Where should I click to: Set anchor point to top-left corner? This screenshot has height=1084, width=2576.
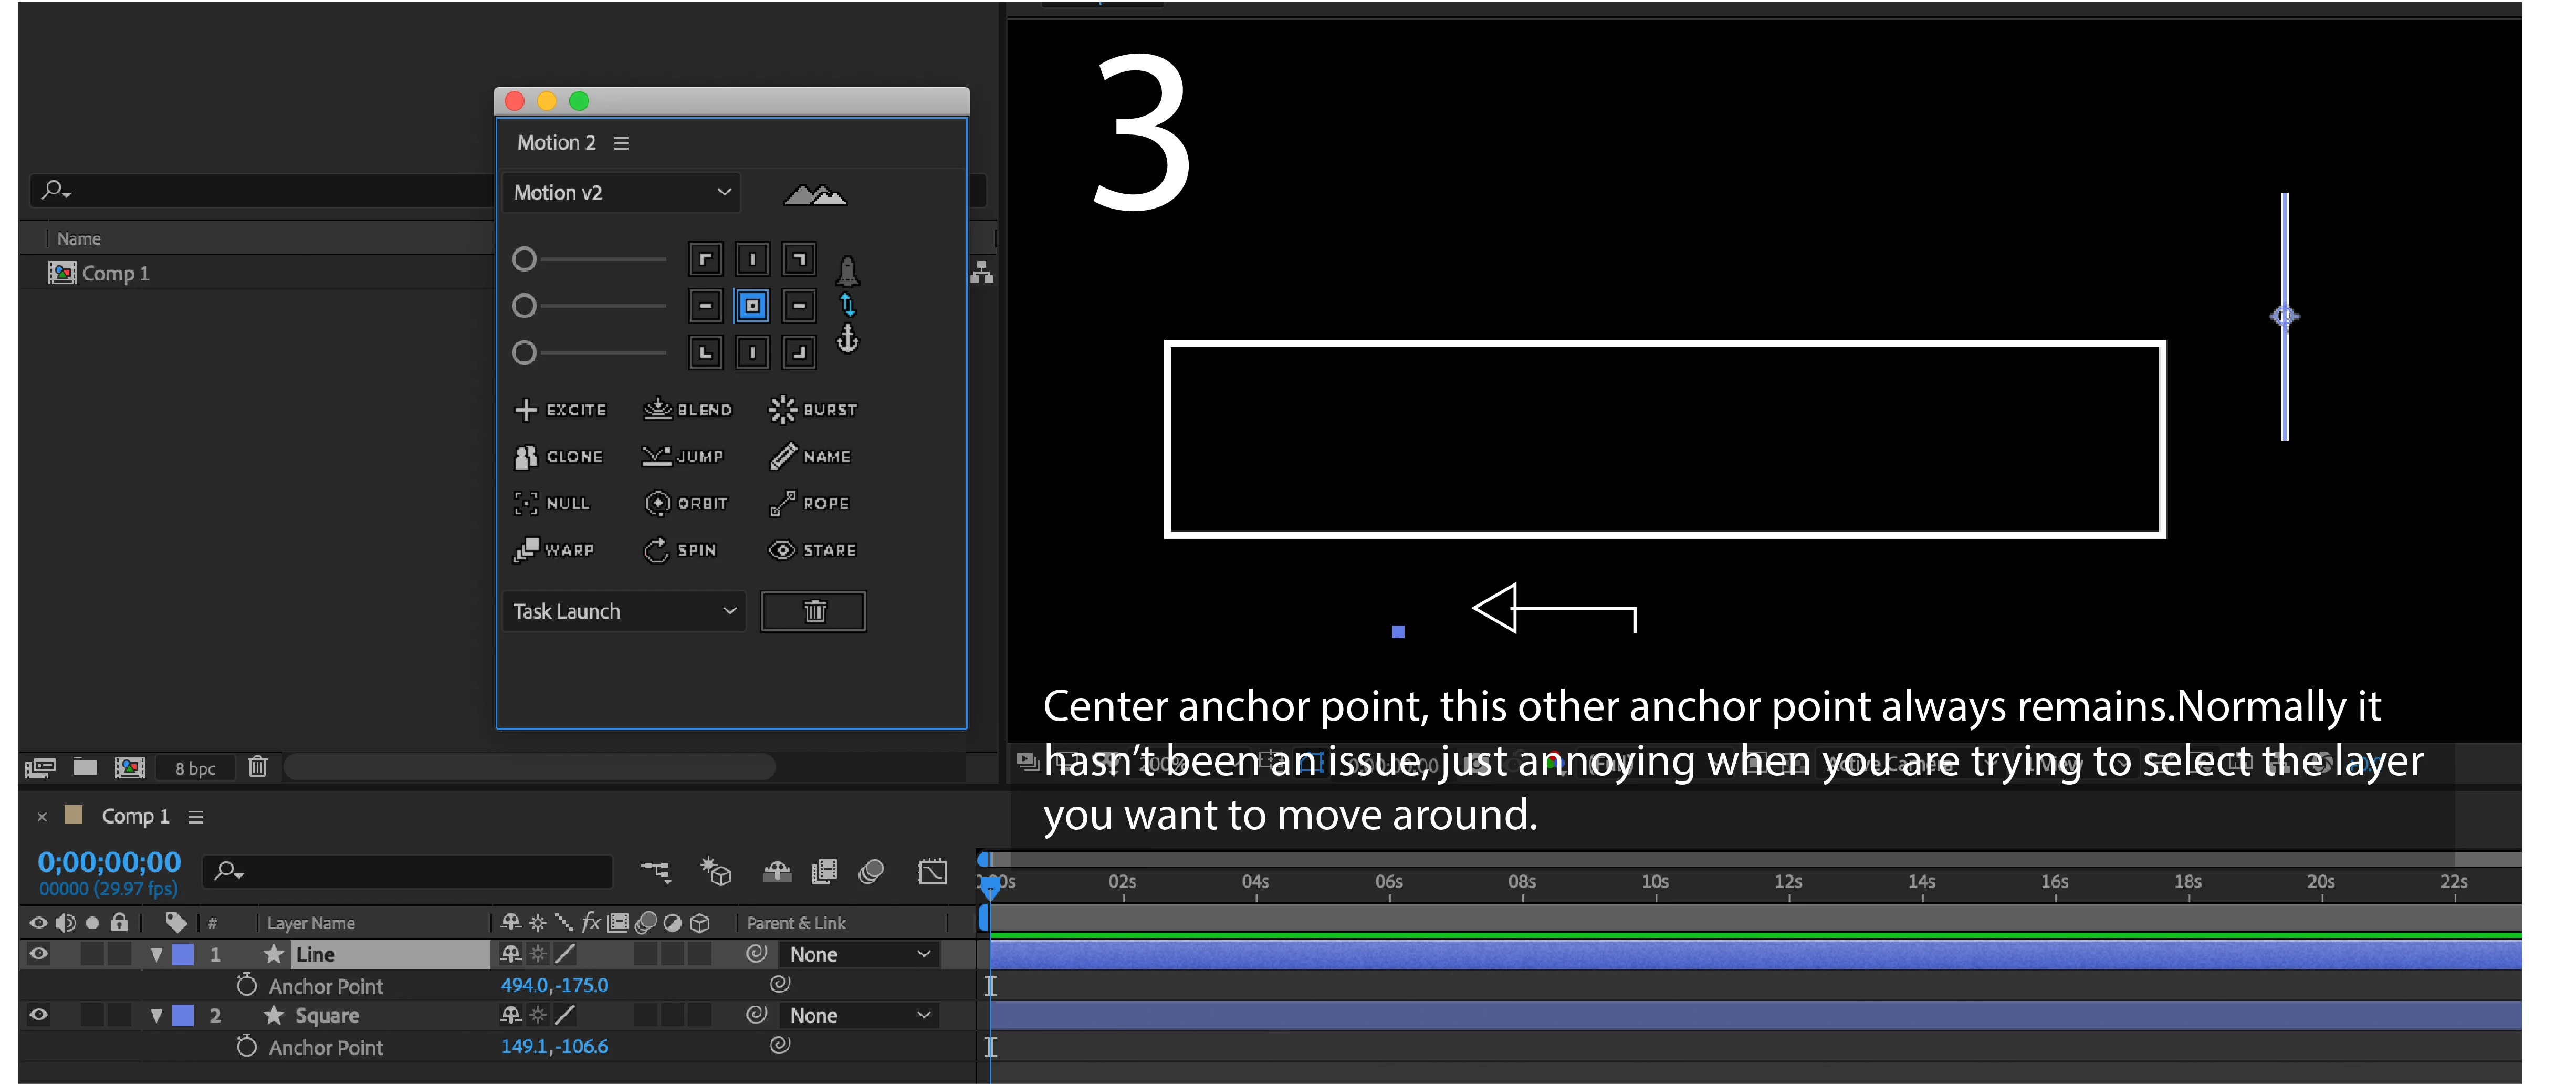pos(705,260)
